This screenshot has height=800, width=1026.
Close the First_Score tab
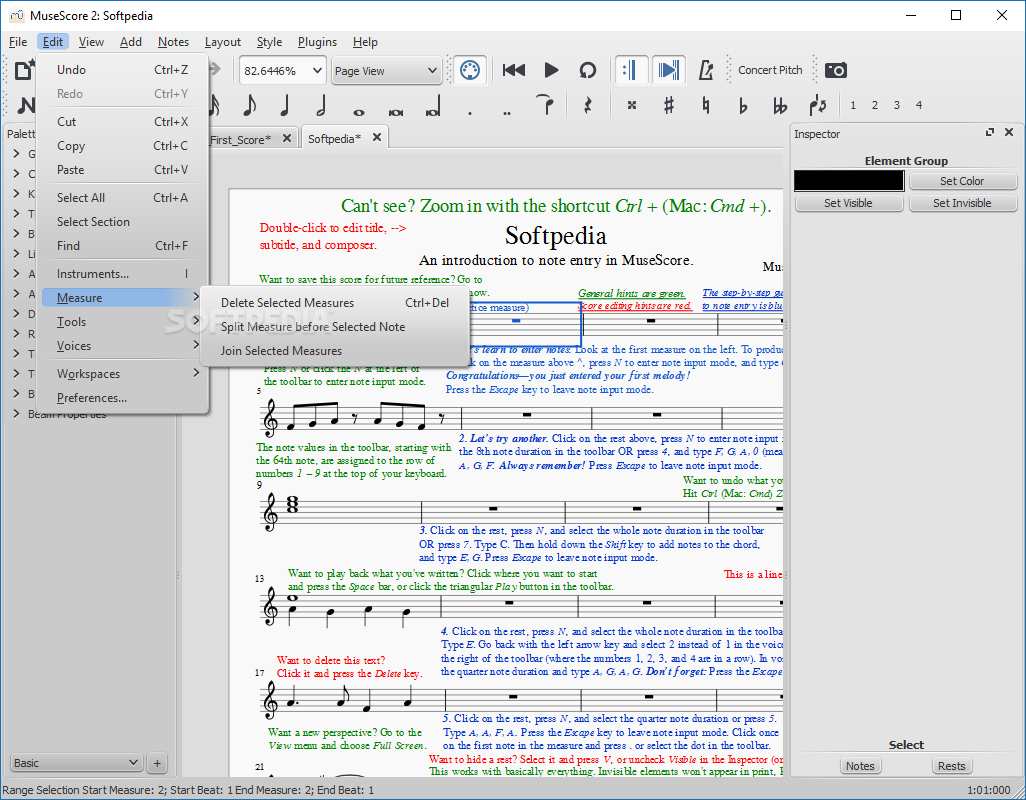(287, 138)
